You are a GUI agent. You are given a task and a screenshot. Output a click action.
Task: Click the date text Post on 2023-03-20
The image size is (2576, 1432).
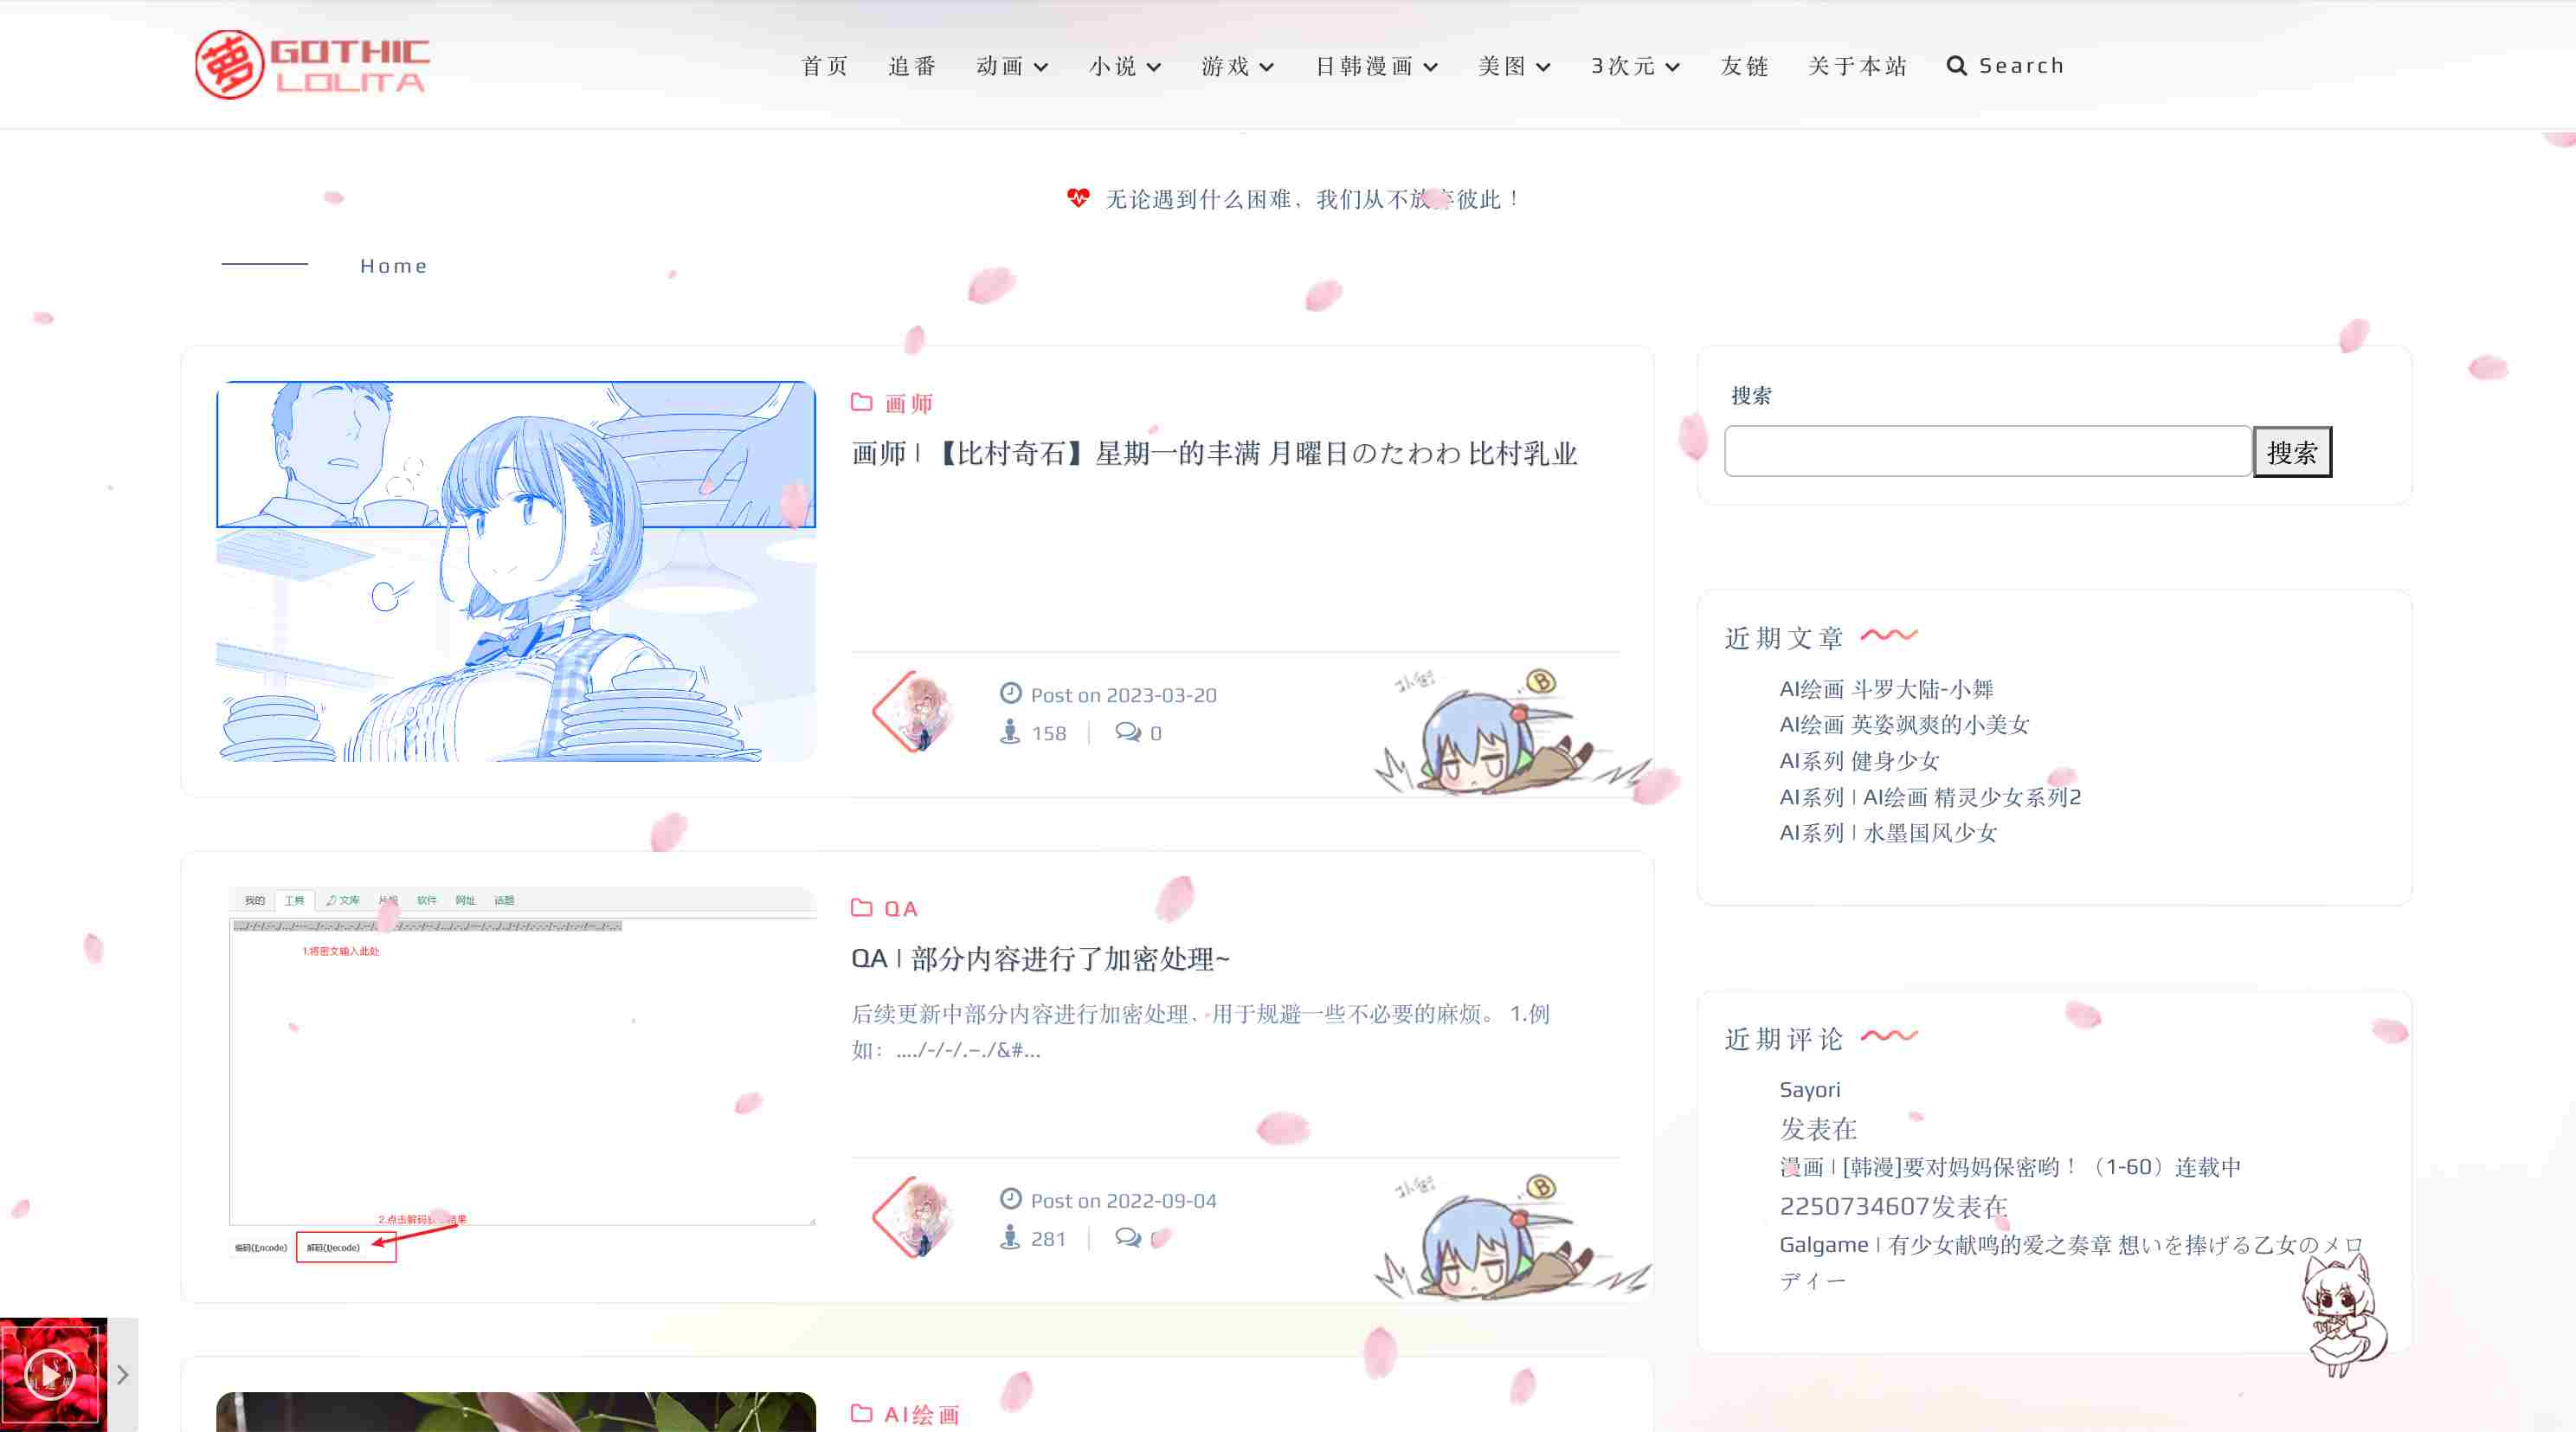pyautogui.click(x=1123, y=695)
